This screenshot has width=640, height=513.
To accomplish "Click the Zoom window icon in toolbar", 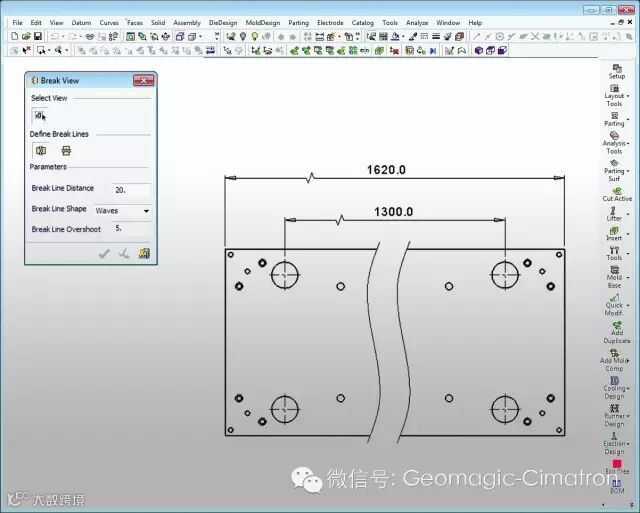I will click(130, 37).
